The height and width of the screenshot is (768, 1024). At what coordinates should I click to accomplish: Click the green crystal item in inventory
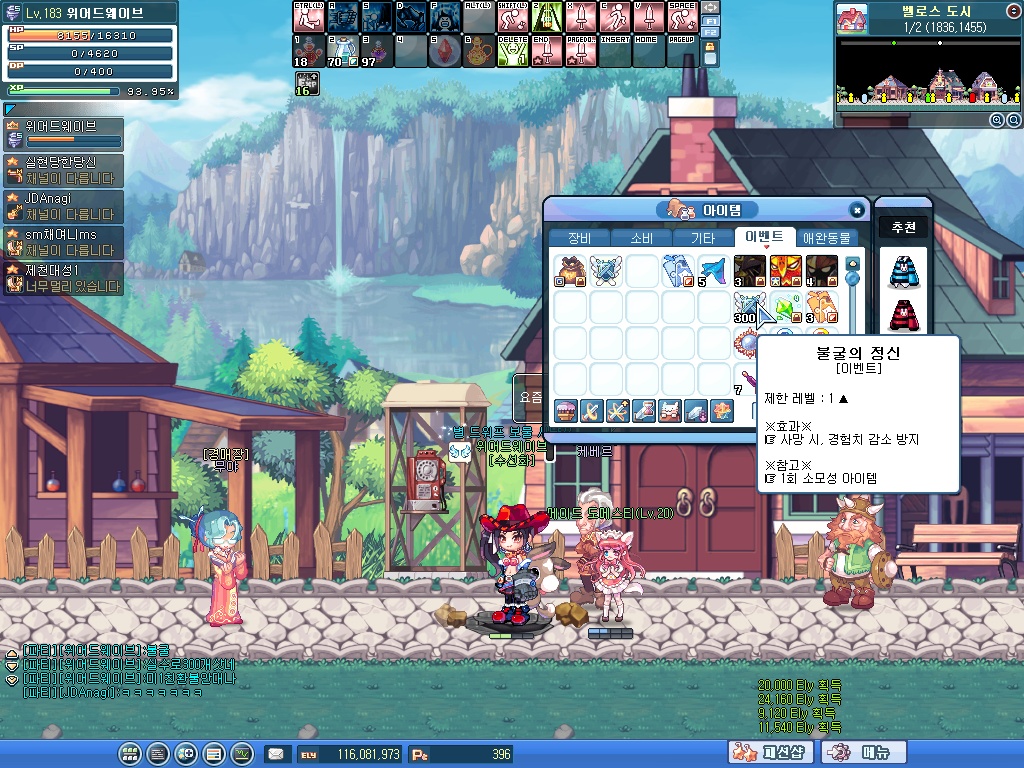coord(785,307)
